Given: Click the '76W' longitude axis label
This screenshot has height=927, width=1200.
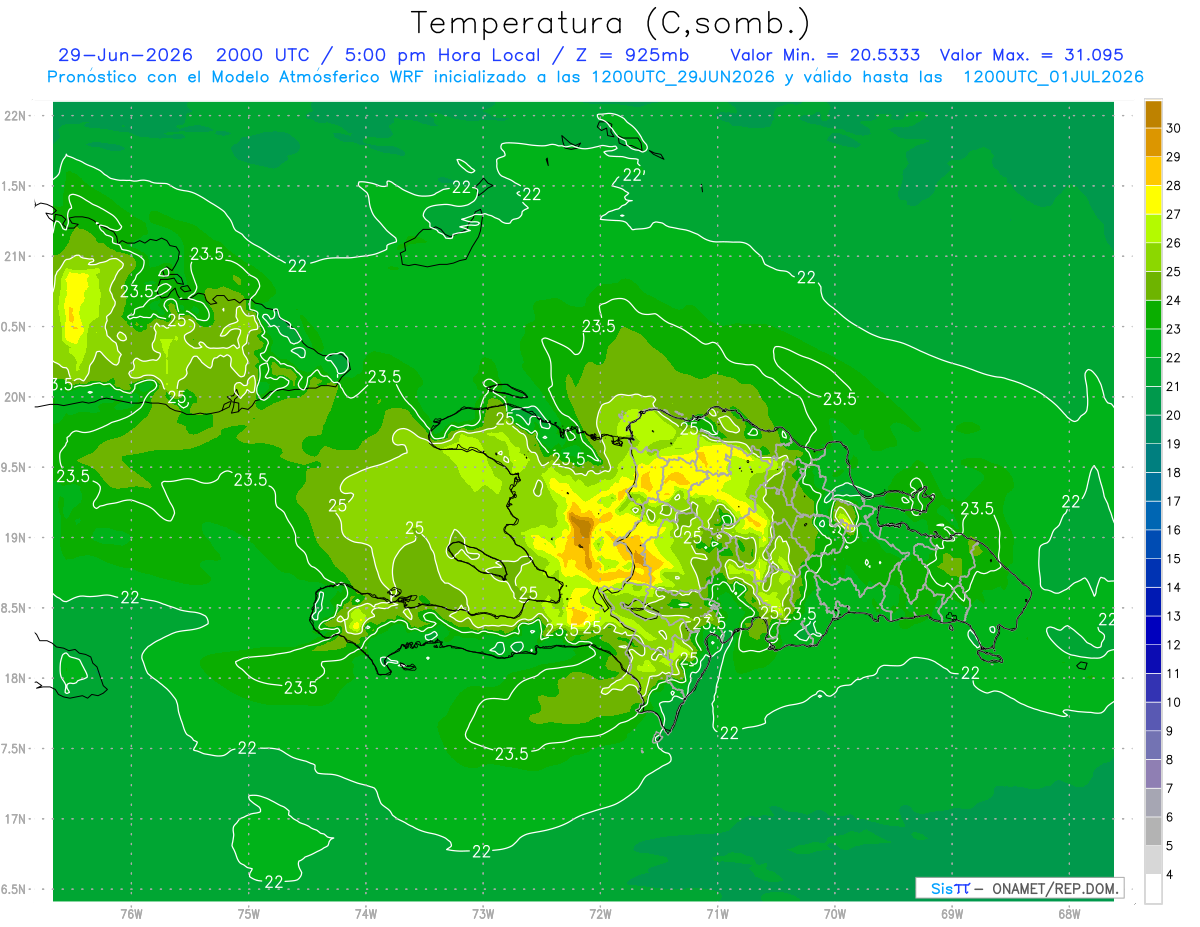Looking at the screenshot, I should coord(131,914).
